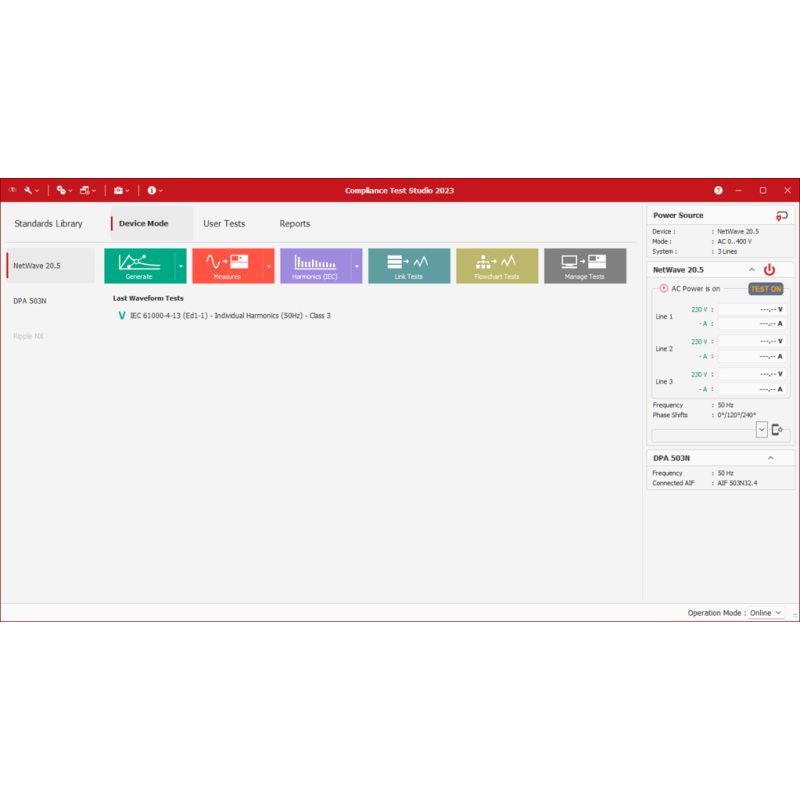Click the wrench settings icon in toolbar

pos(30,190)
